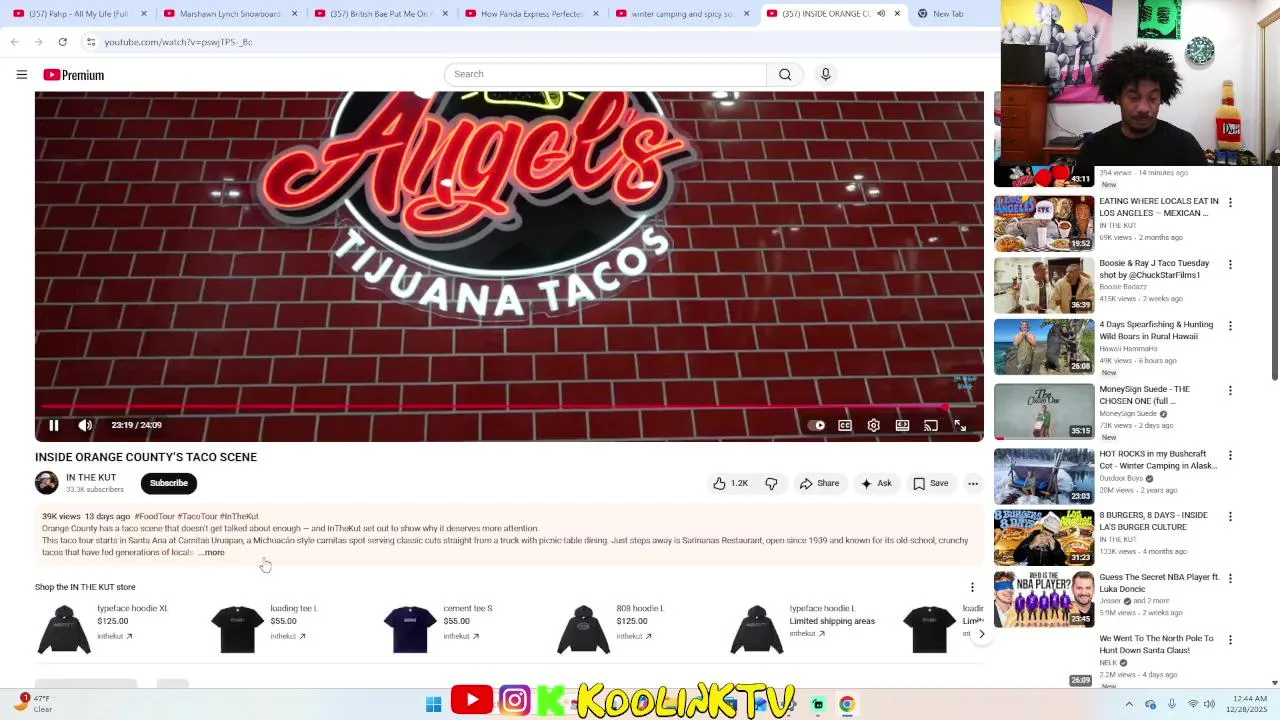Open options for MoneySign Suede video

1230,391
